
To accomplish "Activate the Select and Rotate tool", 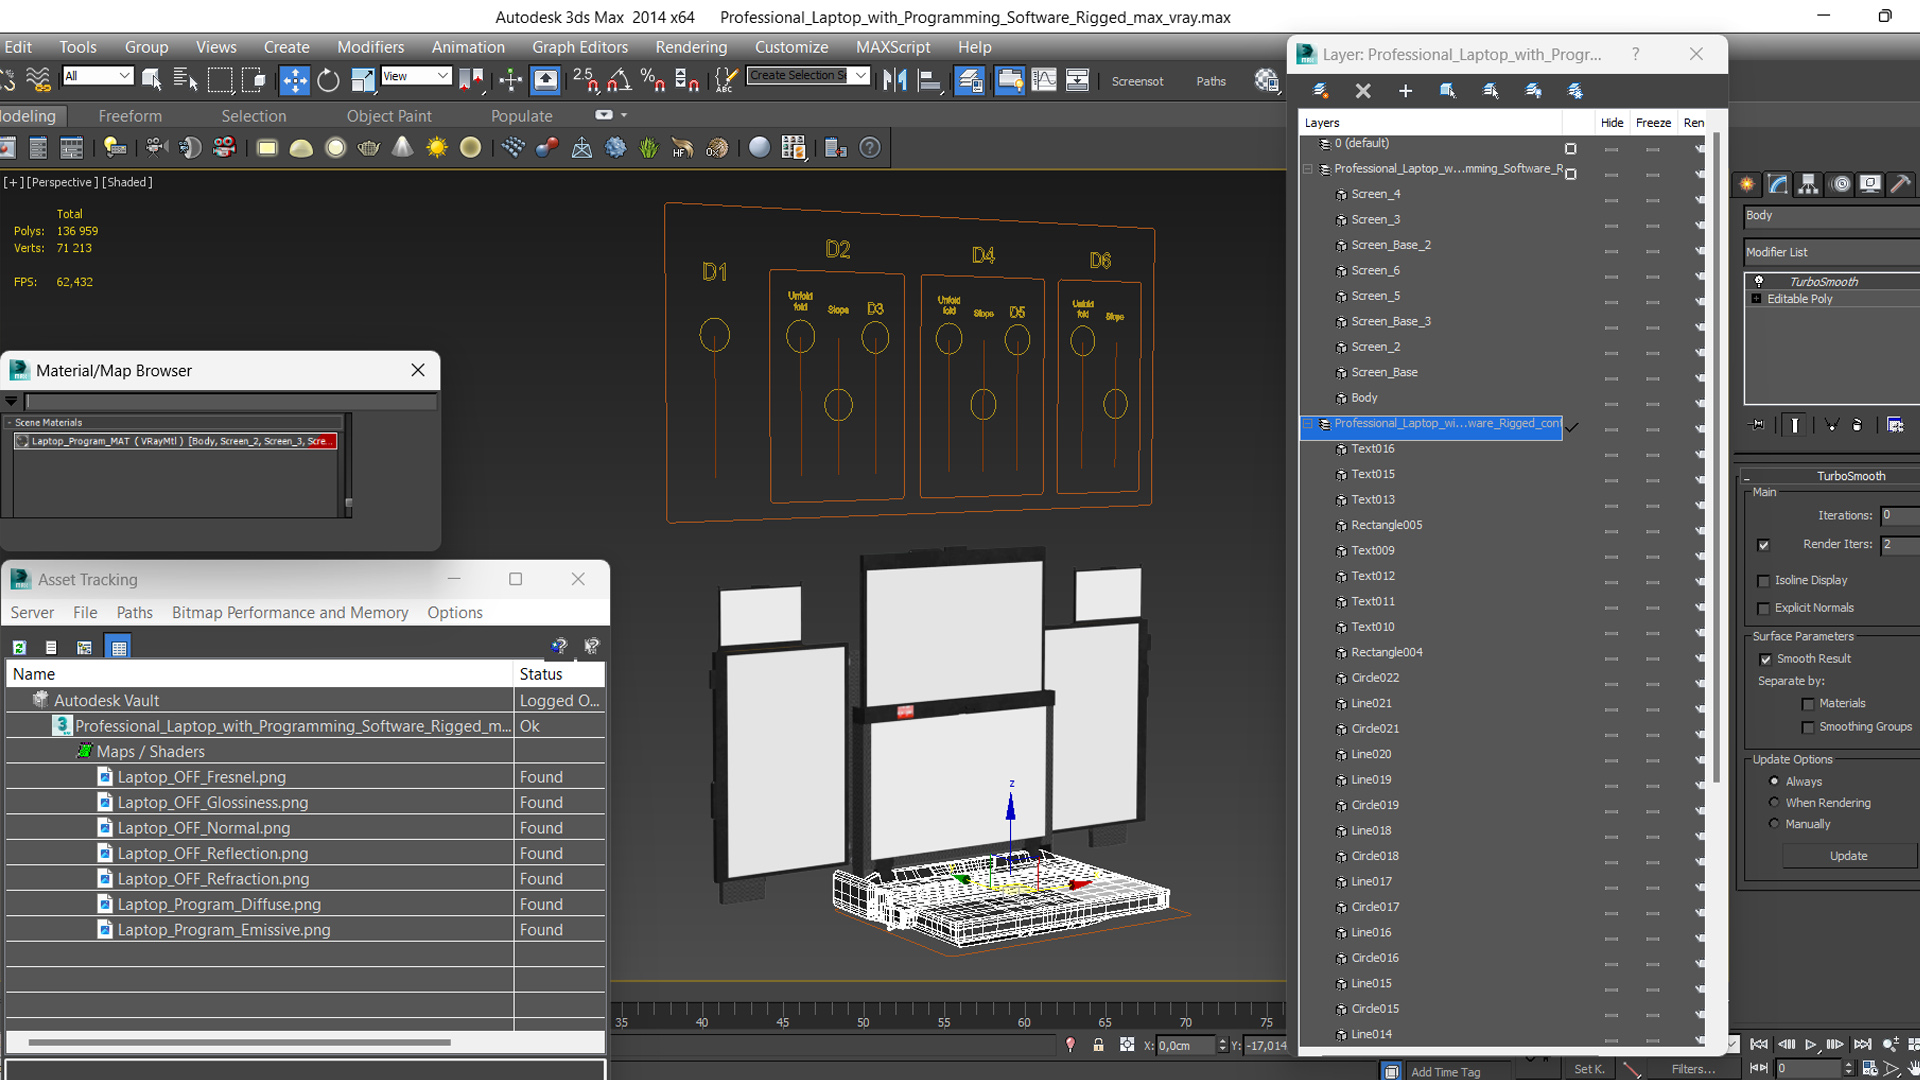I will click(328, 80).
